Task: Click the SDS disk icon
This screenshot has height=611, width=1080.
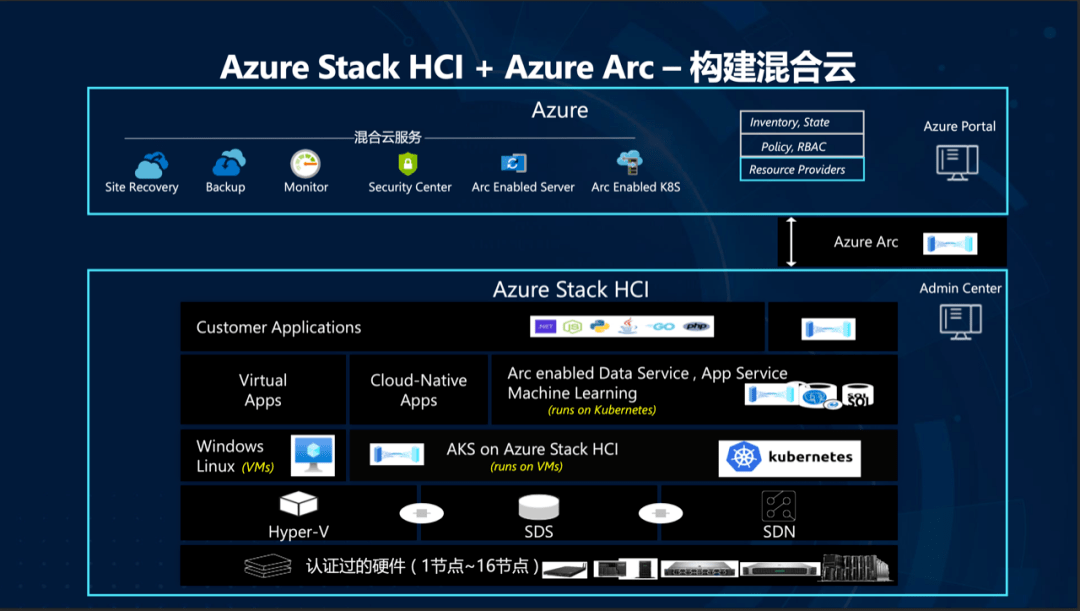Action: coord(539,508)
